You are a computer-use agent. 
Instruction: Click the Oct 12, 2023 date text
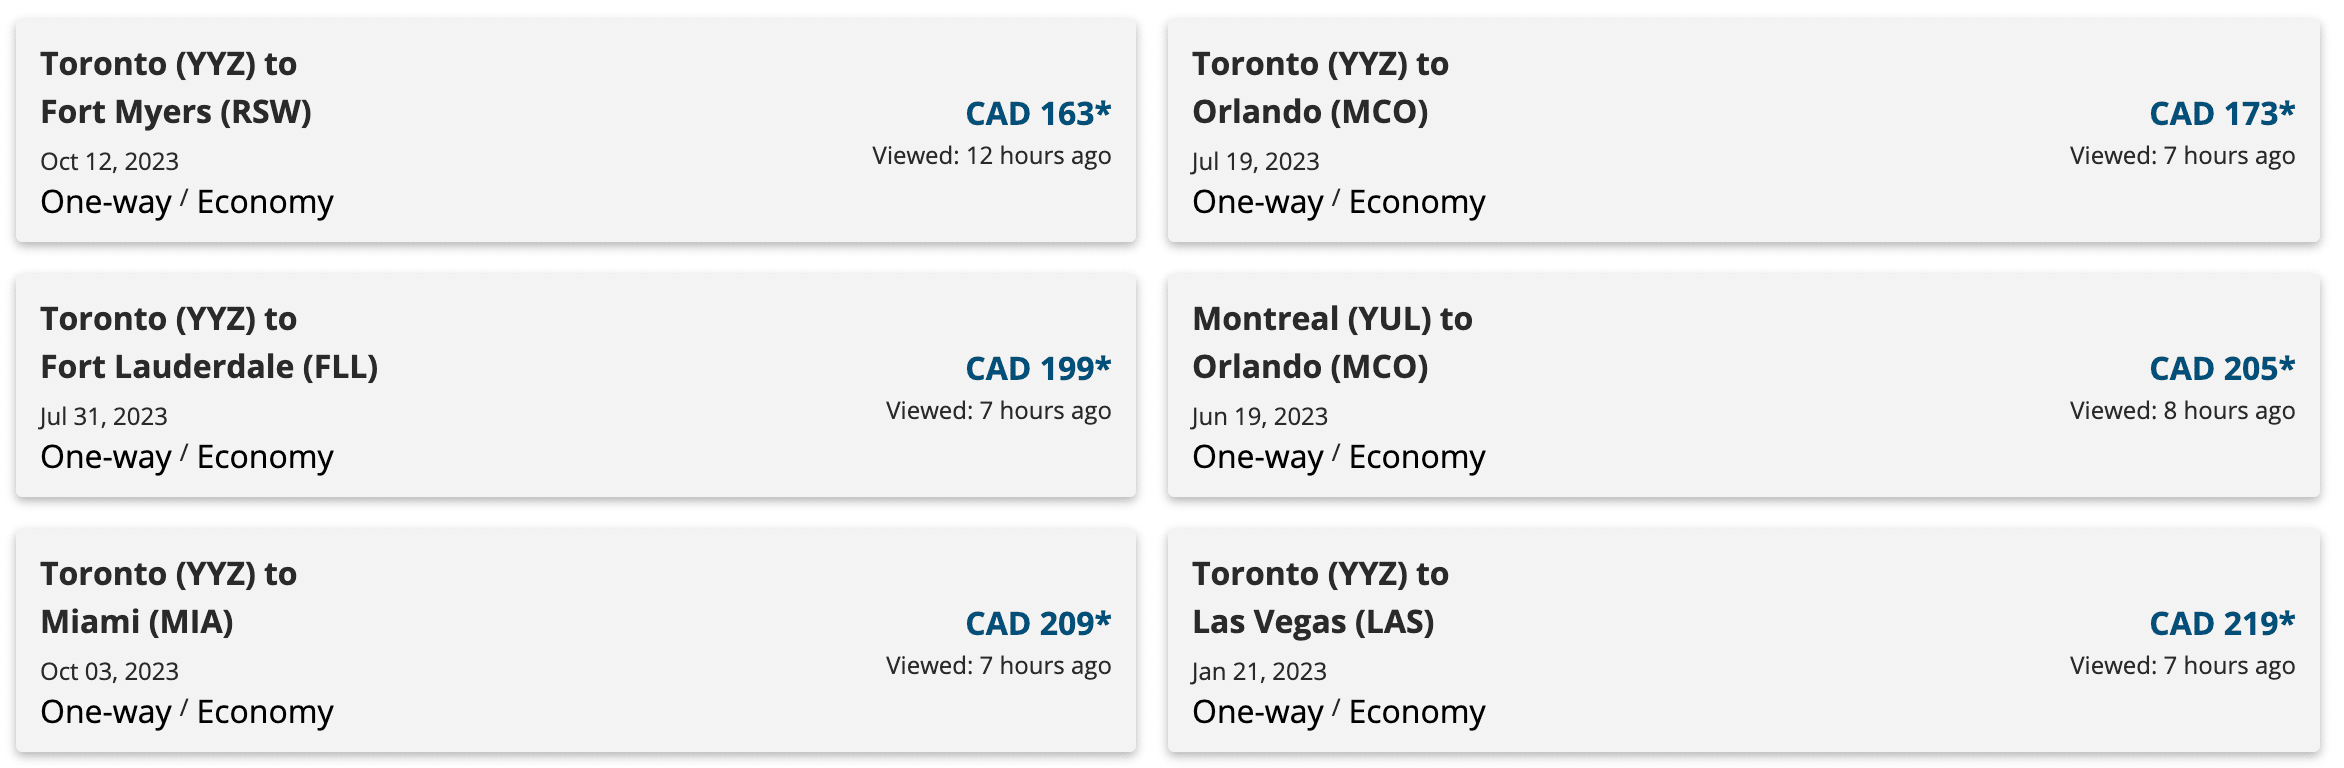tap(109, 162)
